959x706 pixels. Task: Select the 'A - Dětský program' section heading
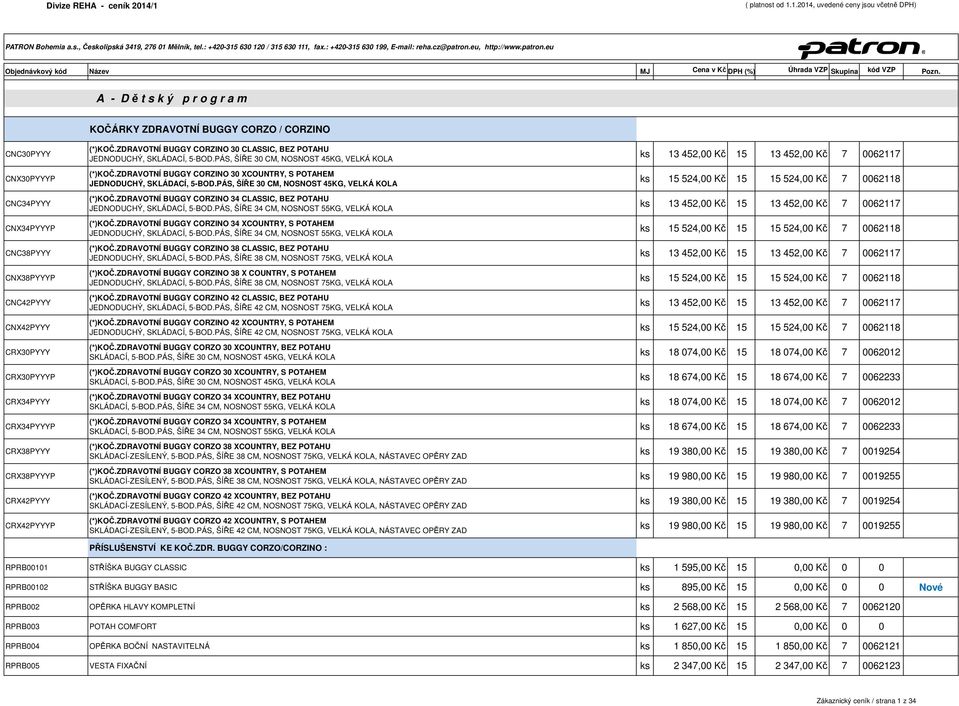(172, 98)
